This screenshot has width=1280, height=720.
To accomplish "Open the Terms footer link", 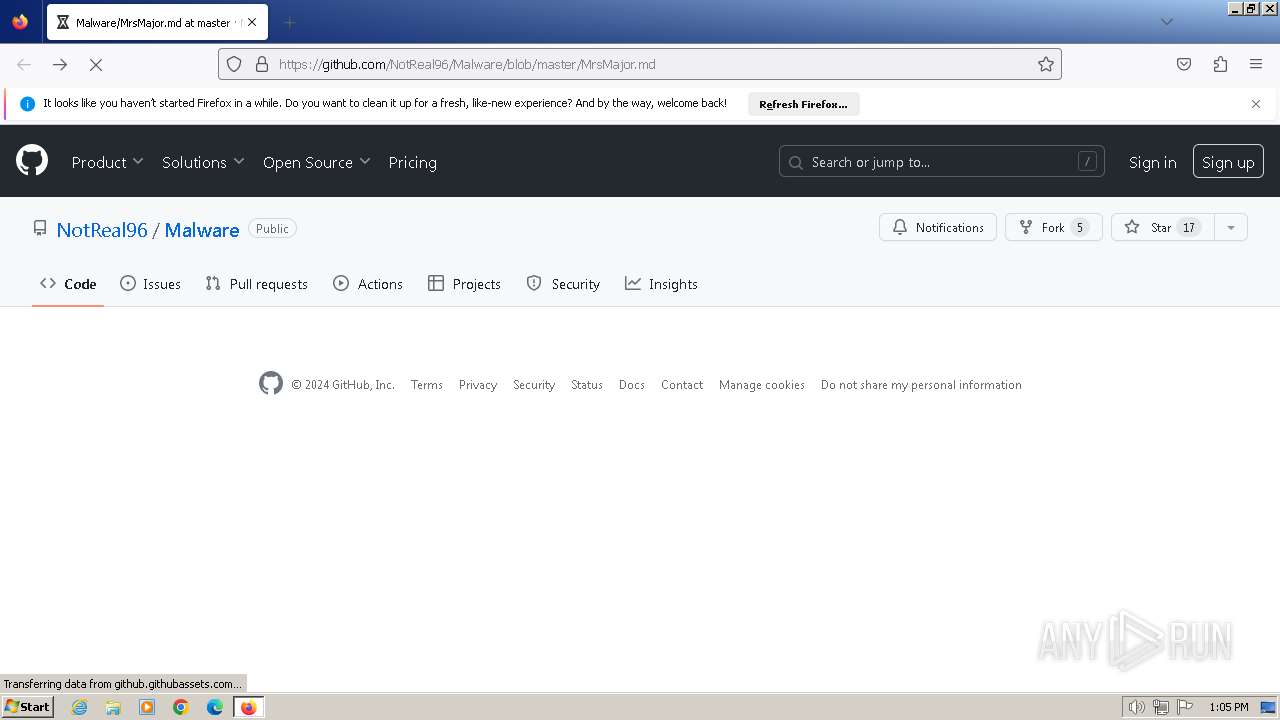I will [426, 385].
